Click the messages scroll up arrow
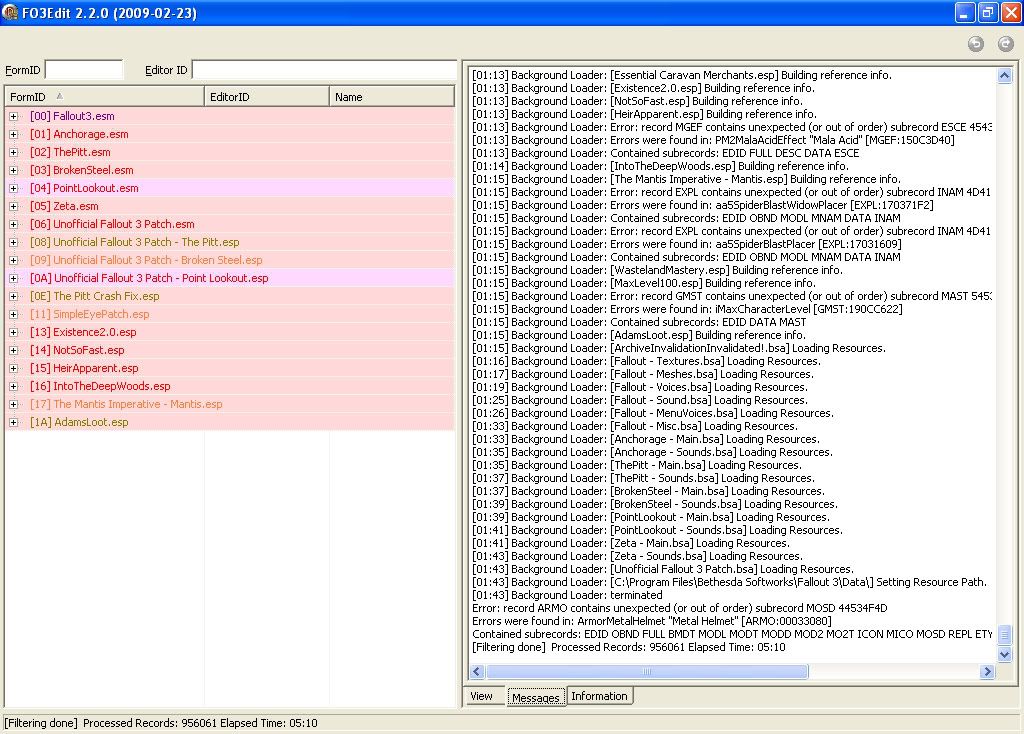This screenshot has width=1024, height=734. 1004,76
